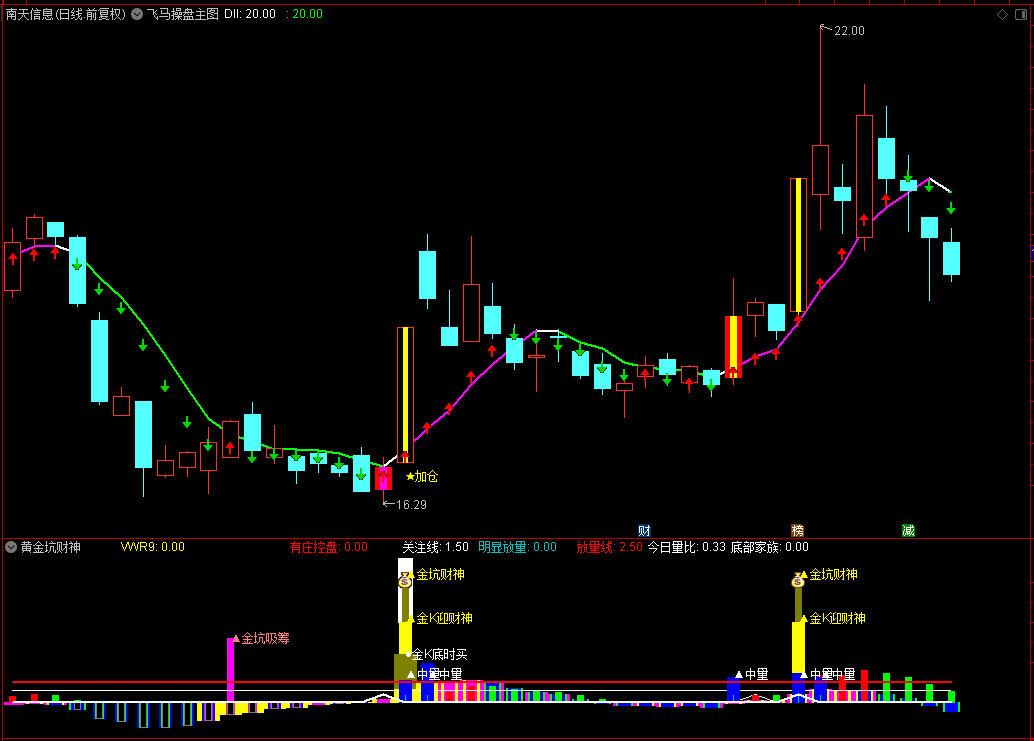Image resolution: width=1034 pixels, height=741 pixels.
Task: Click the 金K底时买 signal label
Action: click(440, 655)
